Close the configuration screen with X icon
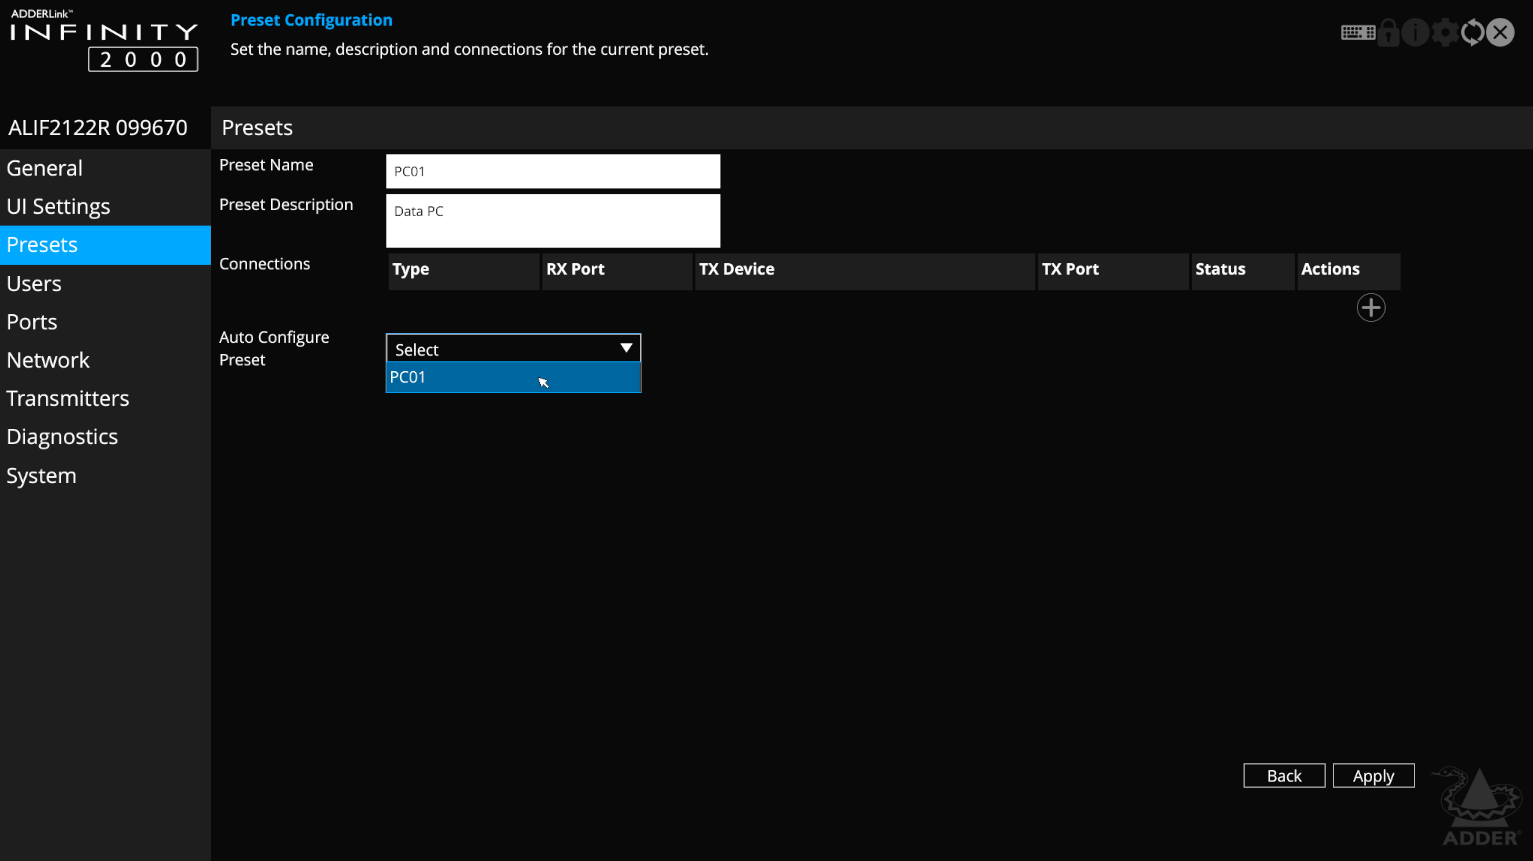The image size is (1533, 861). pyautogui.click(x=1500, y=33)
